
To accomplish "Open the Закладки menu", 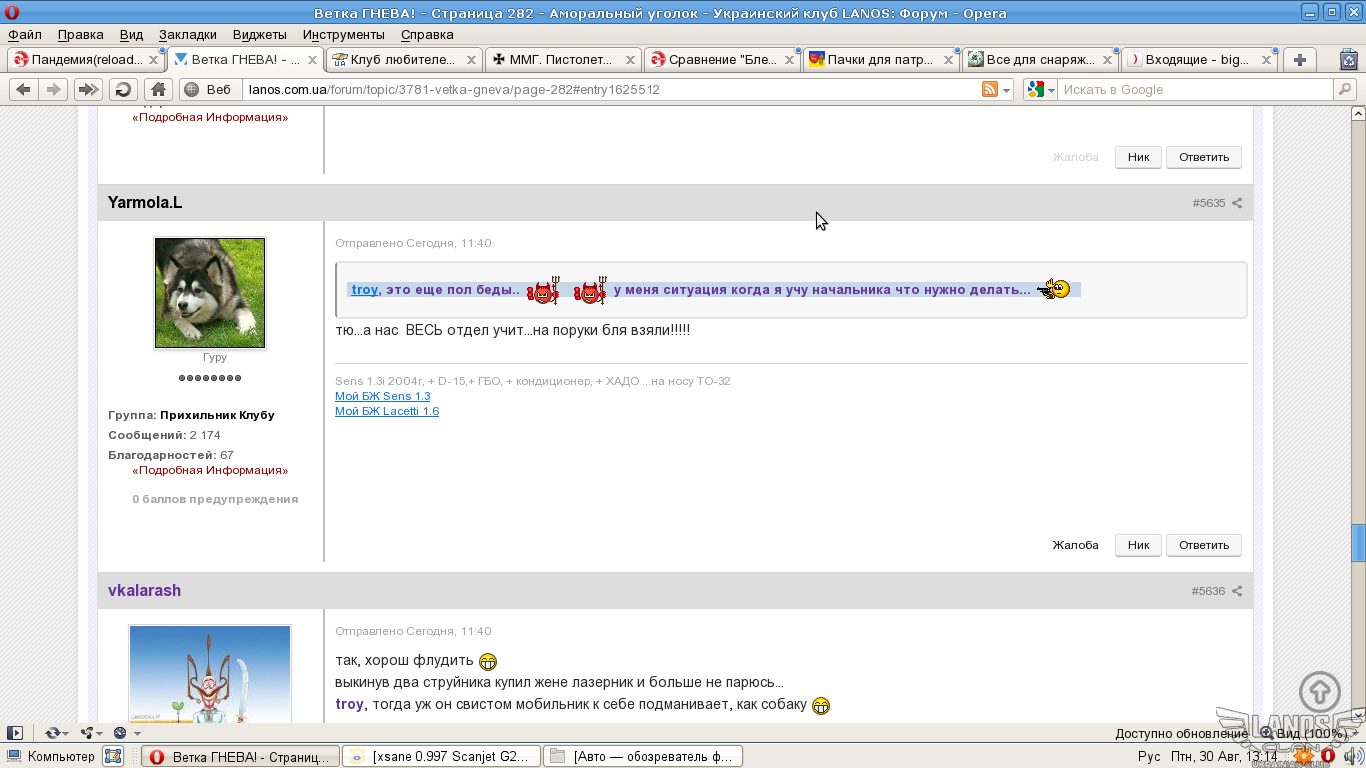I will (187, 34).
